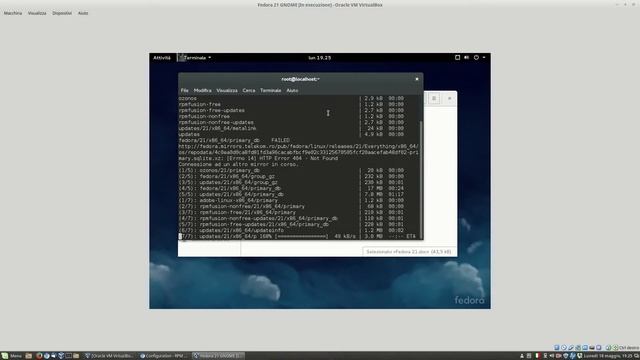This screenshot has width=640, height=360.
Task: Click the GNOME power icon
Action: [476, 58]
